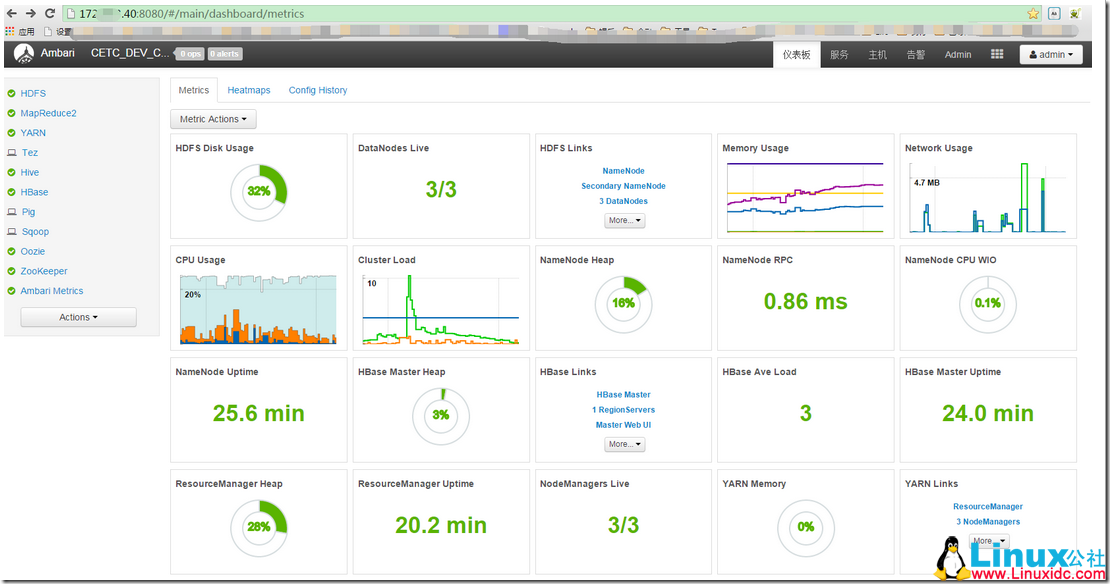Reload the page with browser refresh icon
Viewport: 1110px width, 584px height.
(50, 14)
